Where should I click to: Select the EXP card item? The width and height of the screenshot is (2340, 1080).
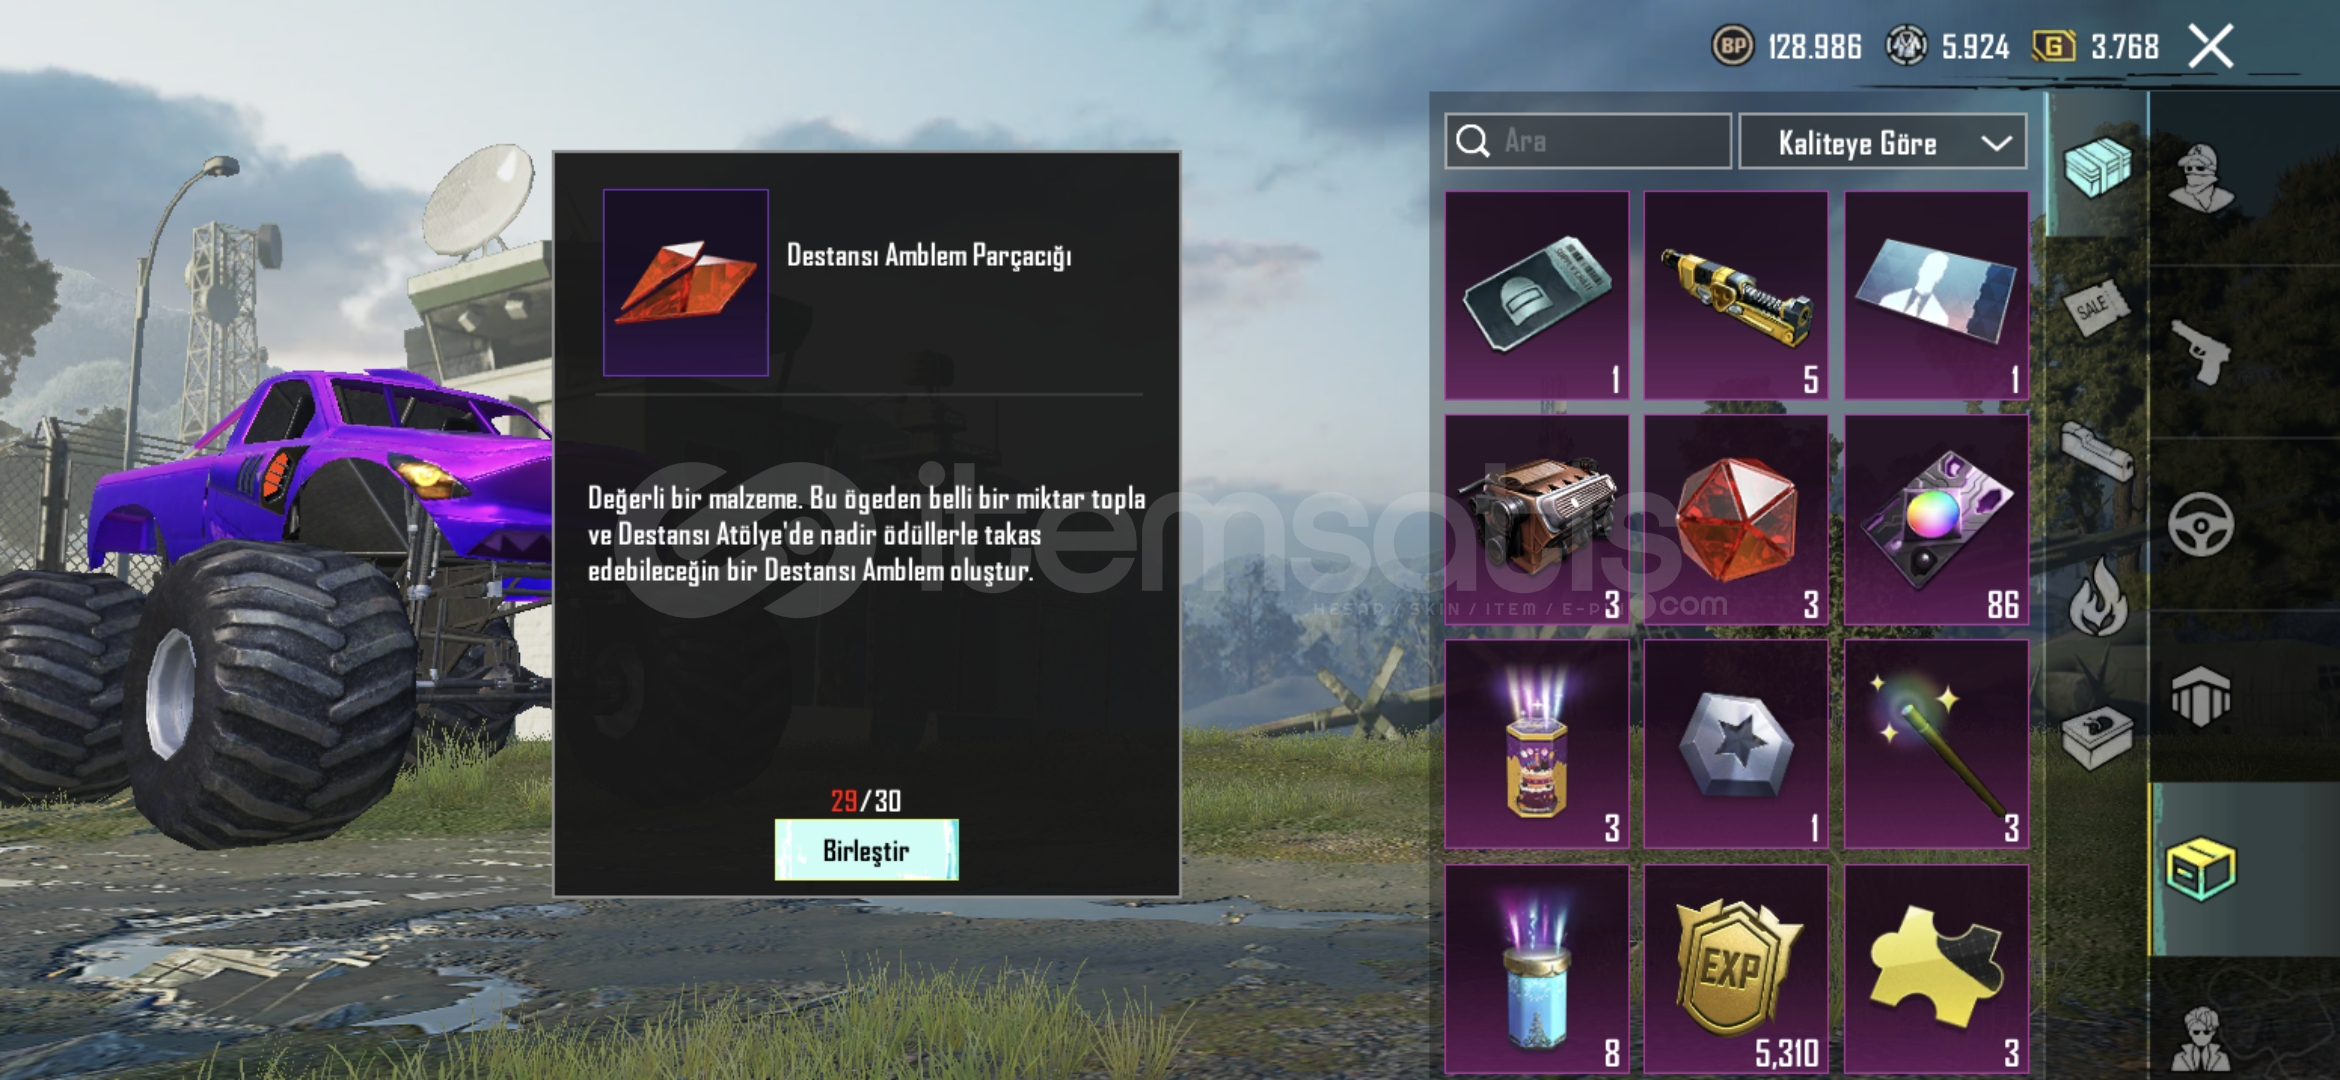point(1736,970)
